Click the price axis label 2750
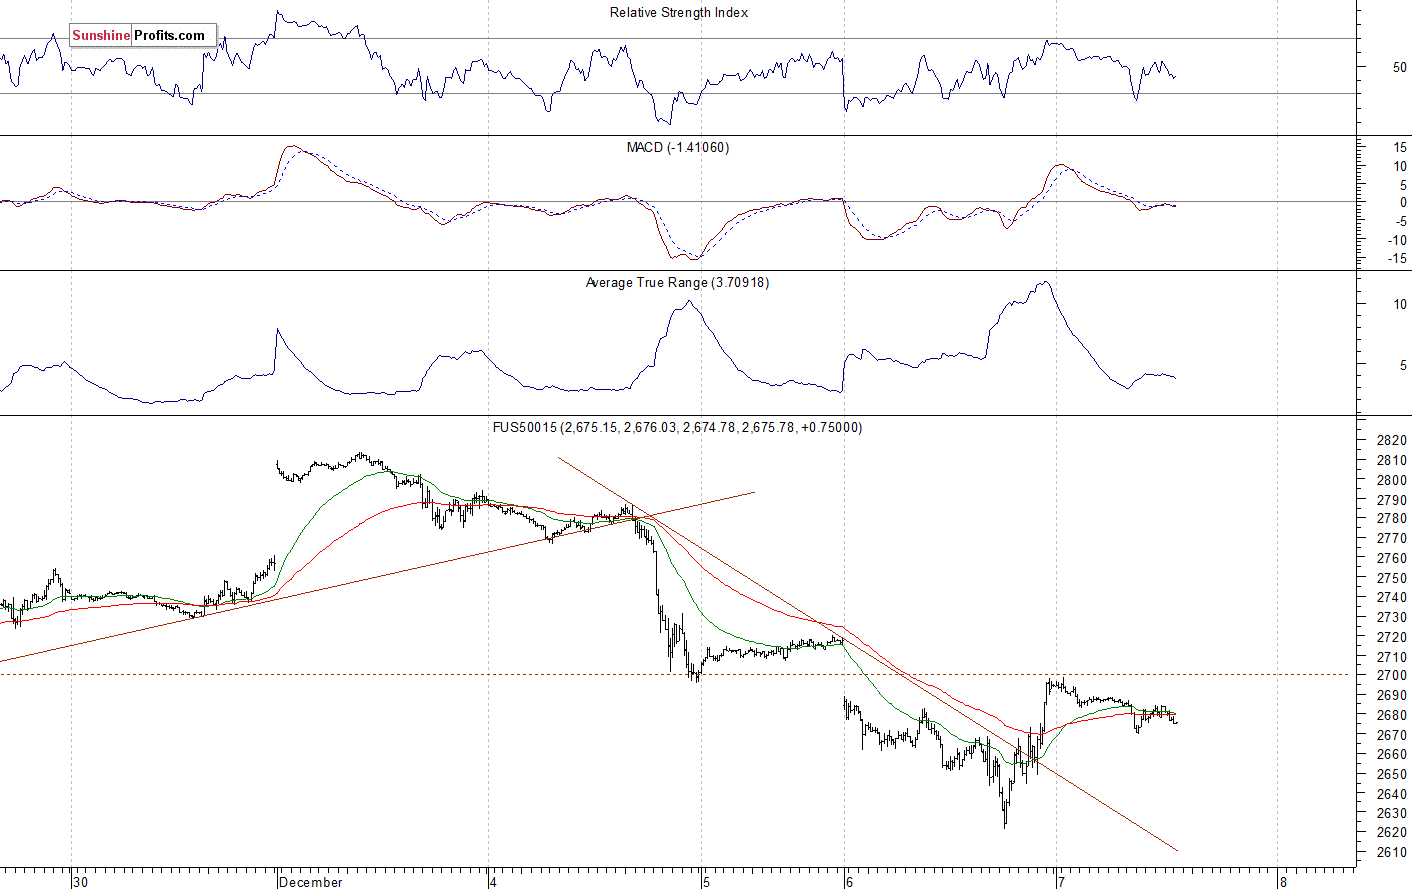The image size is (1412, 889). (x=1392, y=579)
